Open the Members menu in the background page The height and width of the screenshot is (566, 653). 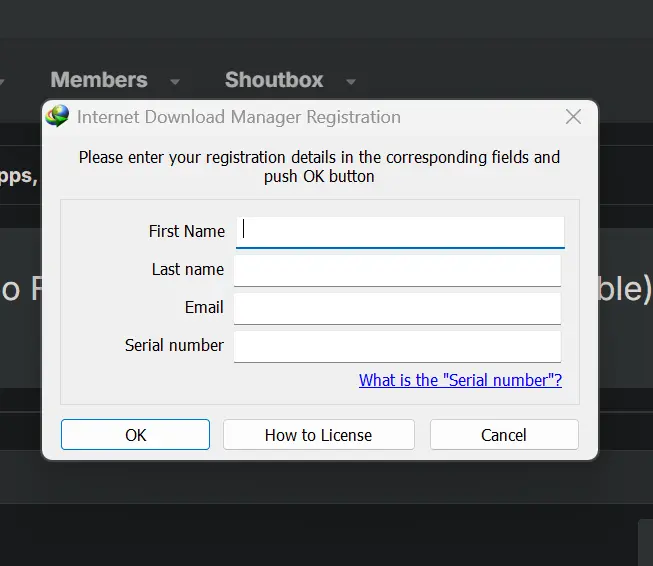click(x=99, y=80)
